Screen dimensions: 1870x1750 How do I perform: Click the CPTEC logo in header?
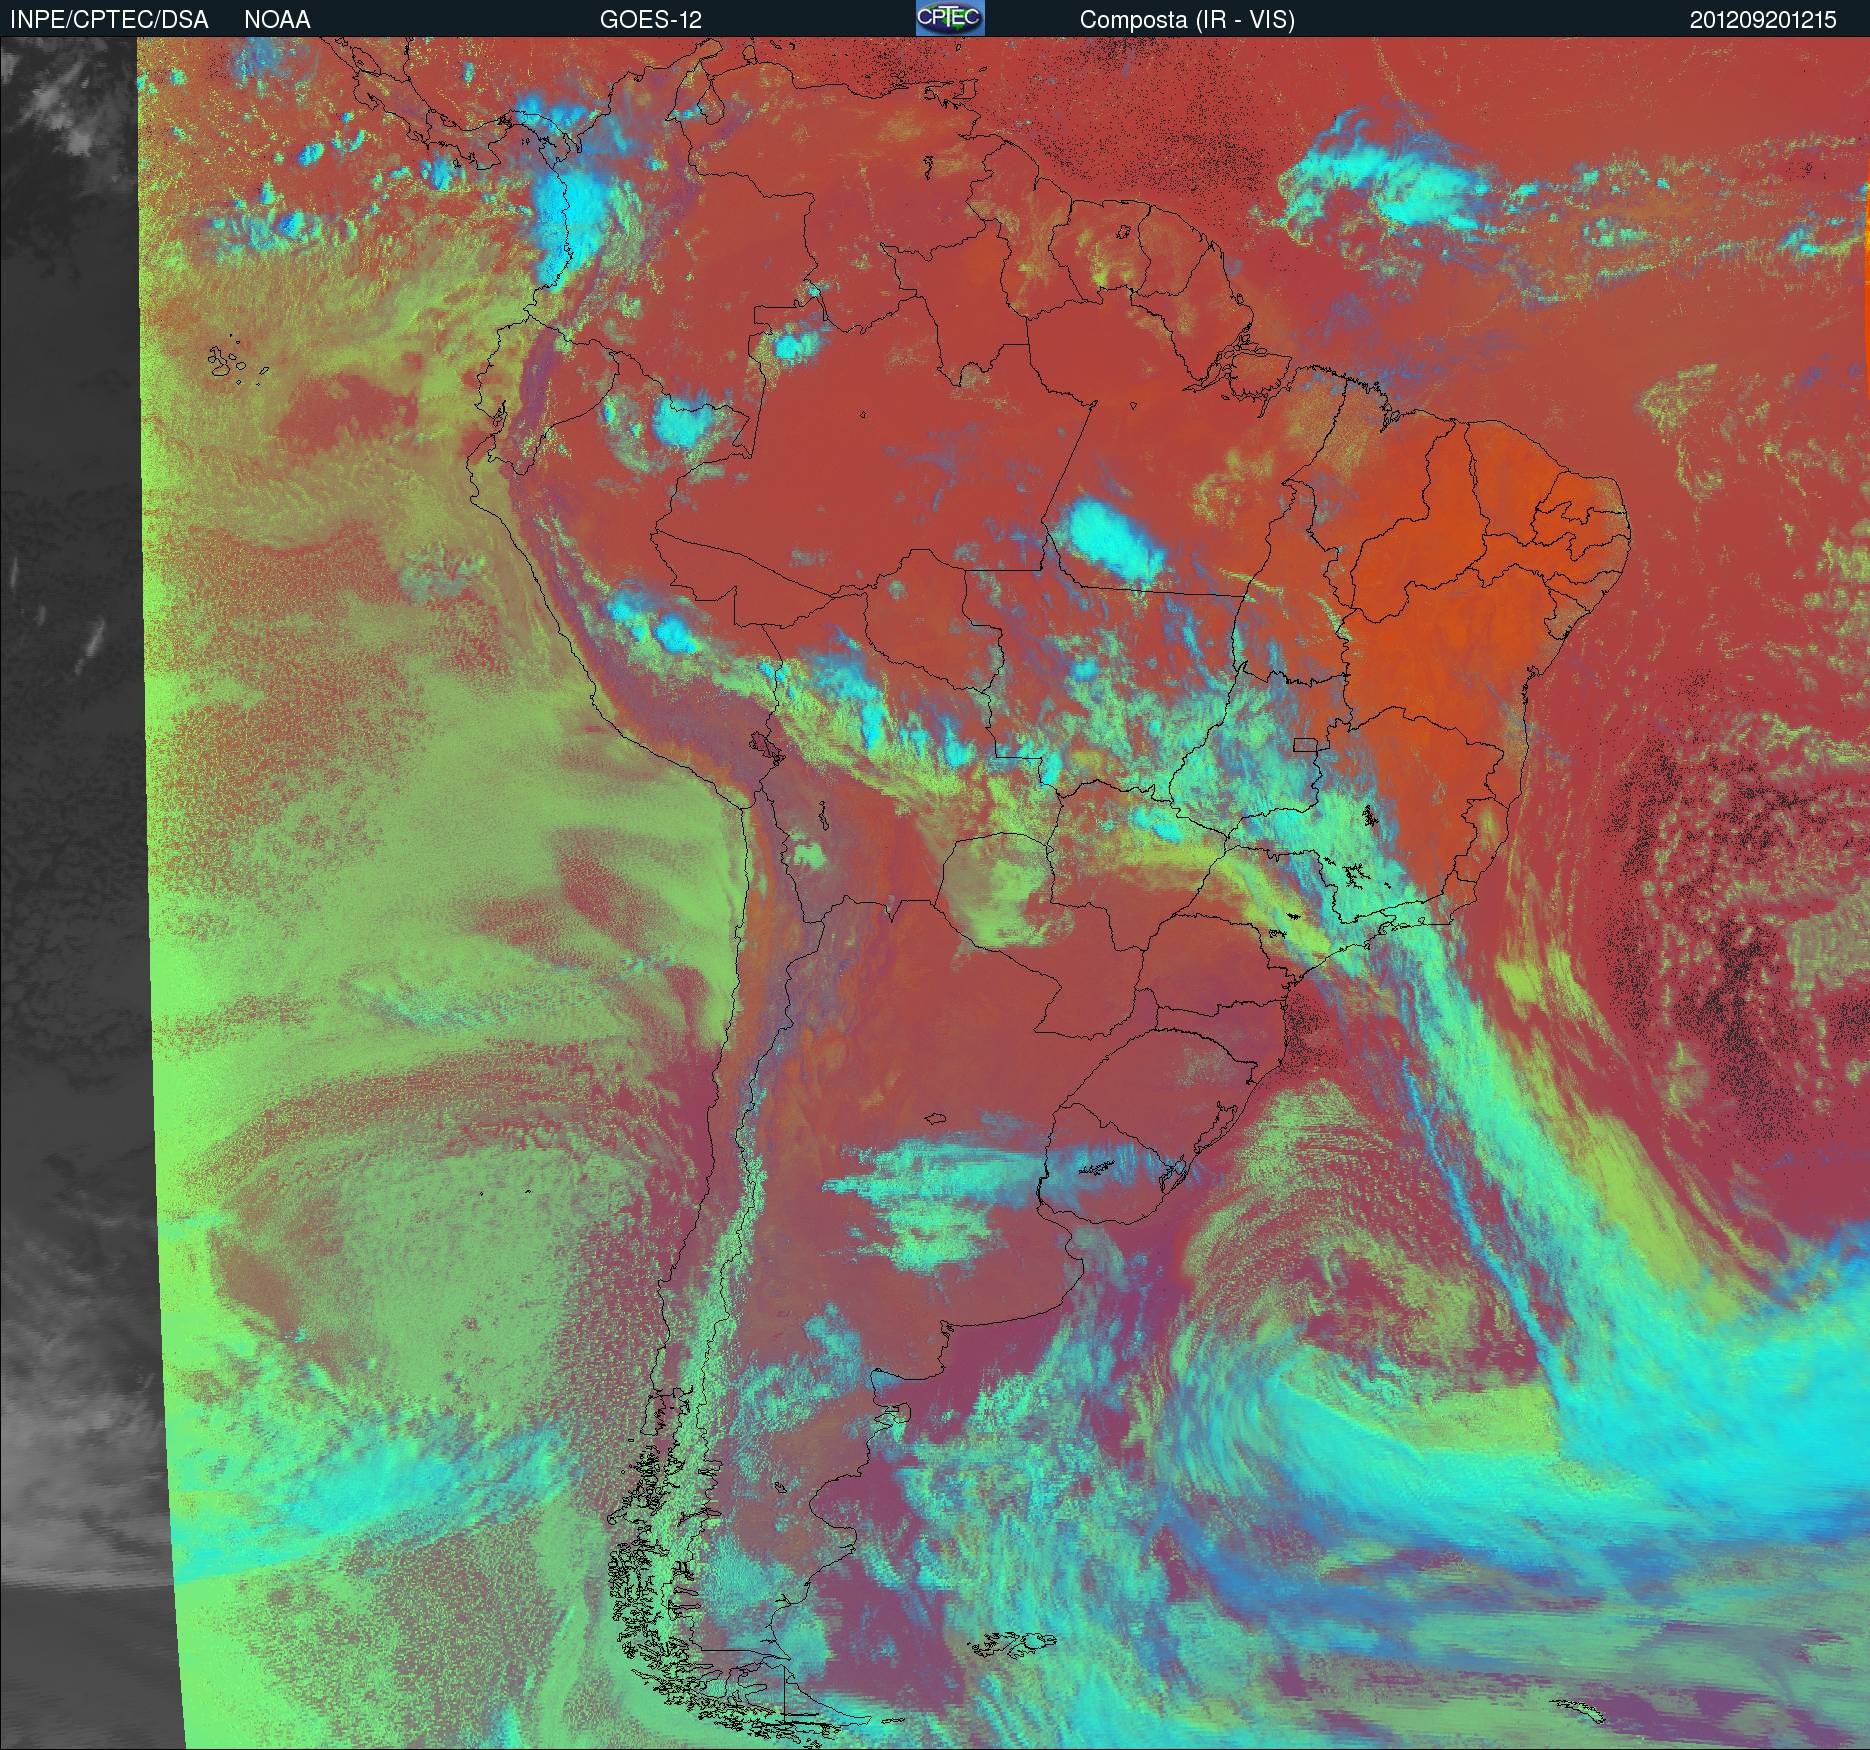click(x=950, y=18)
